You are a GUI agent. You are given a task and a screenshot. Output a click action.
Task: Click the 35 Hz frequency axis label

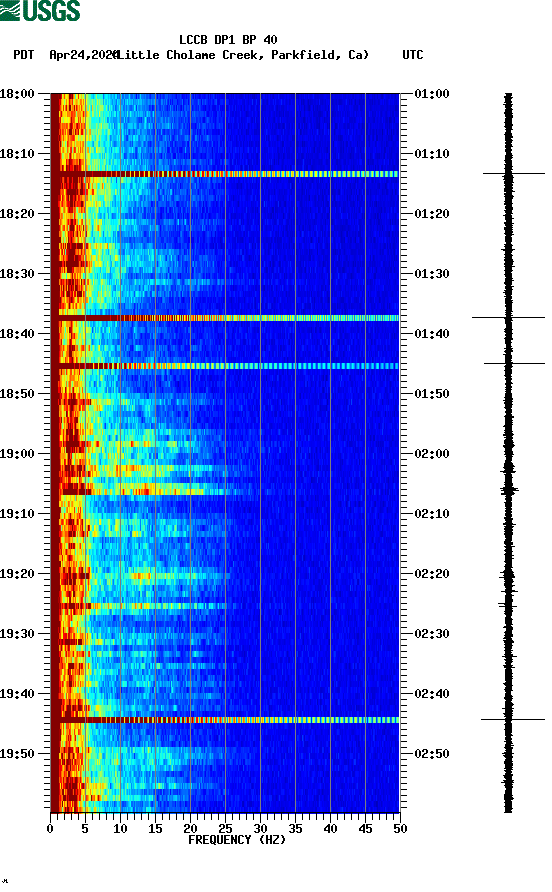tap(295, 829)
